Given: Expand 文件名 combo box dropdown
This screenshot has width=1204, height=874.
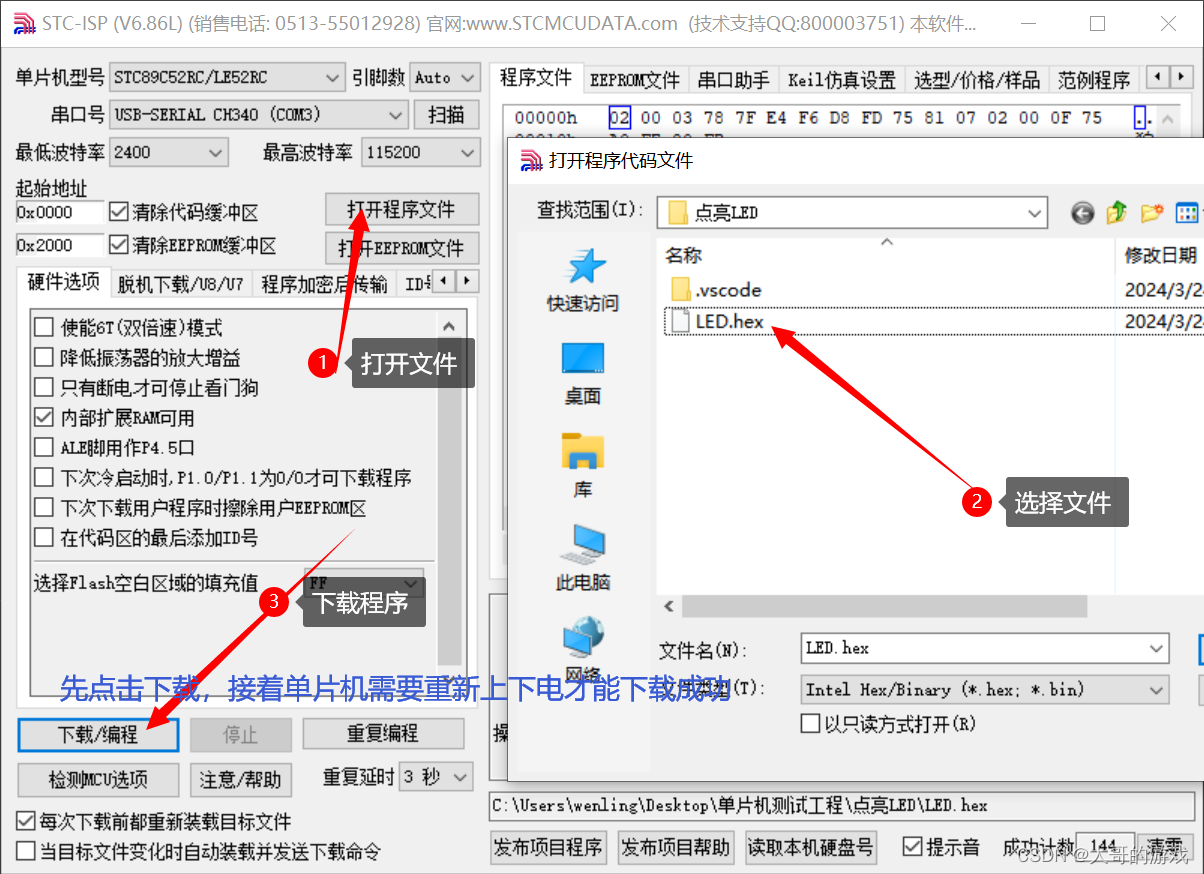Looking at the screenshot, I should [x=1157, y=648].
